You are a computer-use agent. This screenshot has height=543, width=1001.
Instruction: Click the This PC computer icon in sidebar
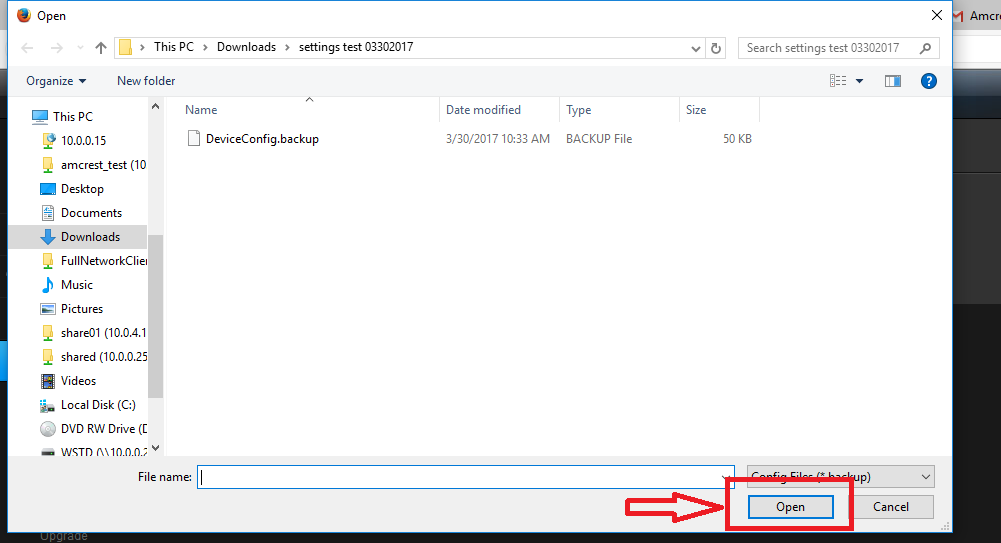click(x=40, y=117)
